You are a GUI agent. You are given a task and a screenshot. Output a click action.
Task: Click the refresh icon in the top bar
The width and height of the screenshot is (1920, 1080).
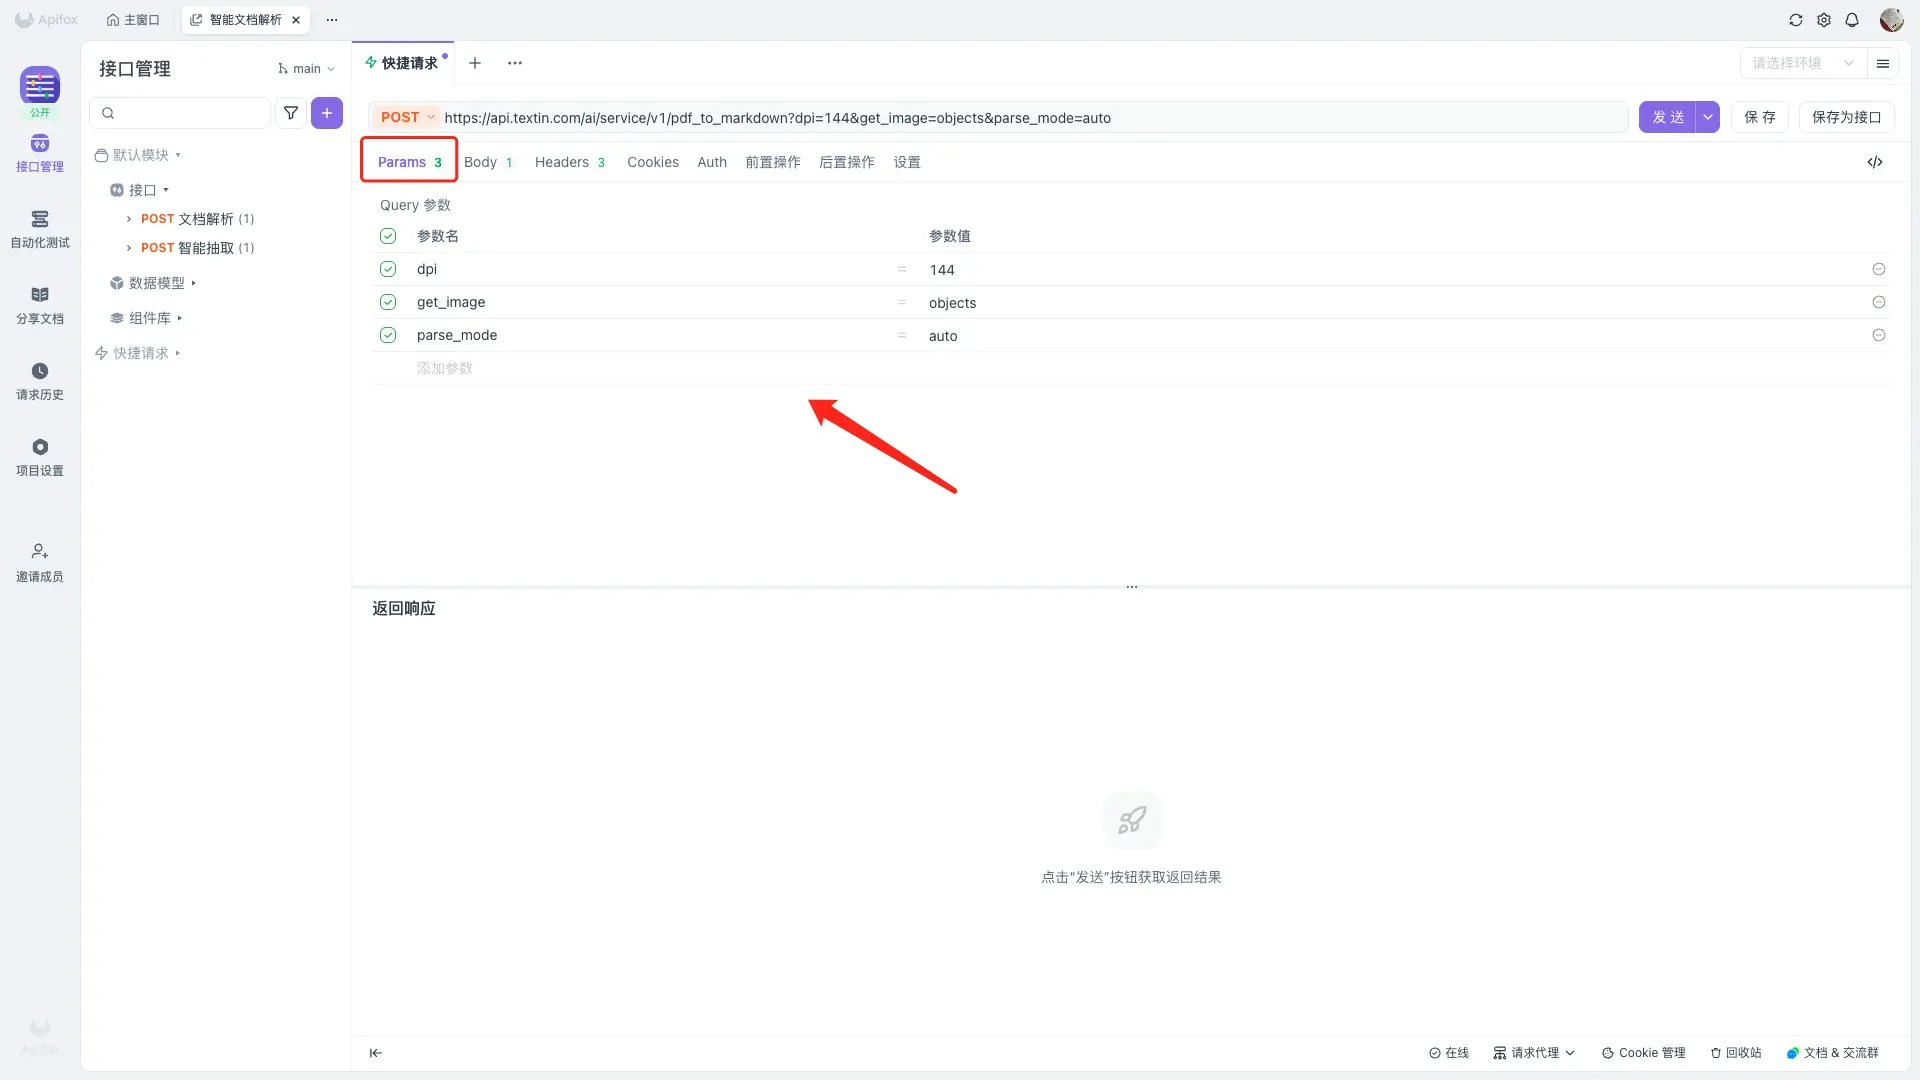click(x=1796, y=20)
